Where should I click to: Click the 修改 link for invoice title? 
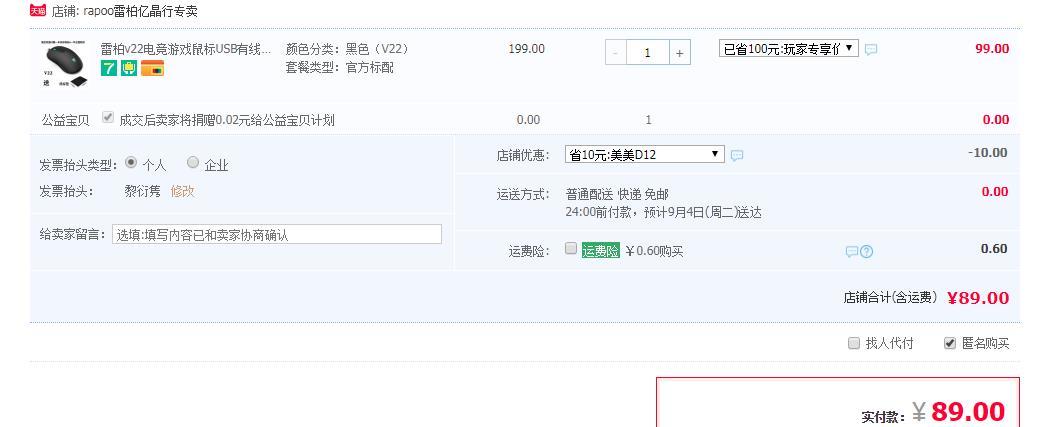pos(182,191)
